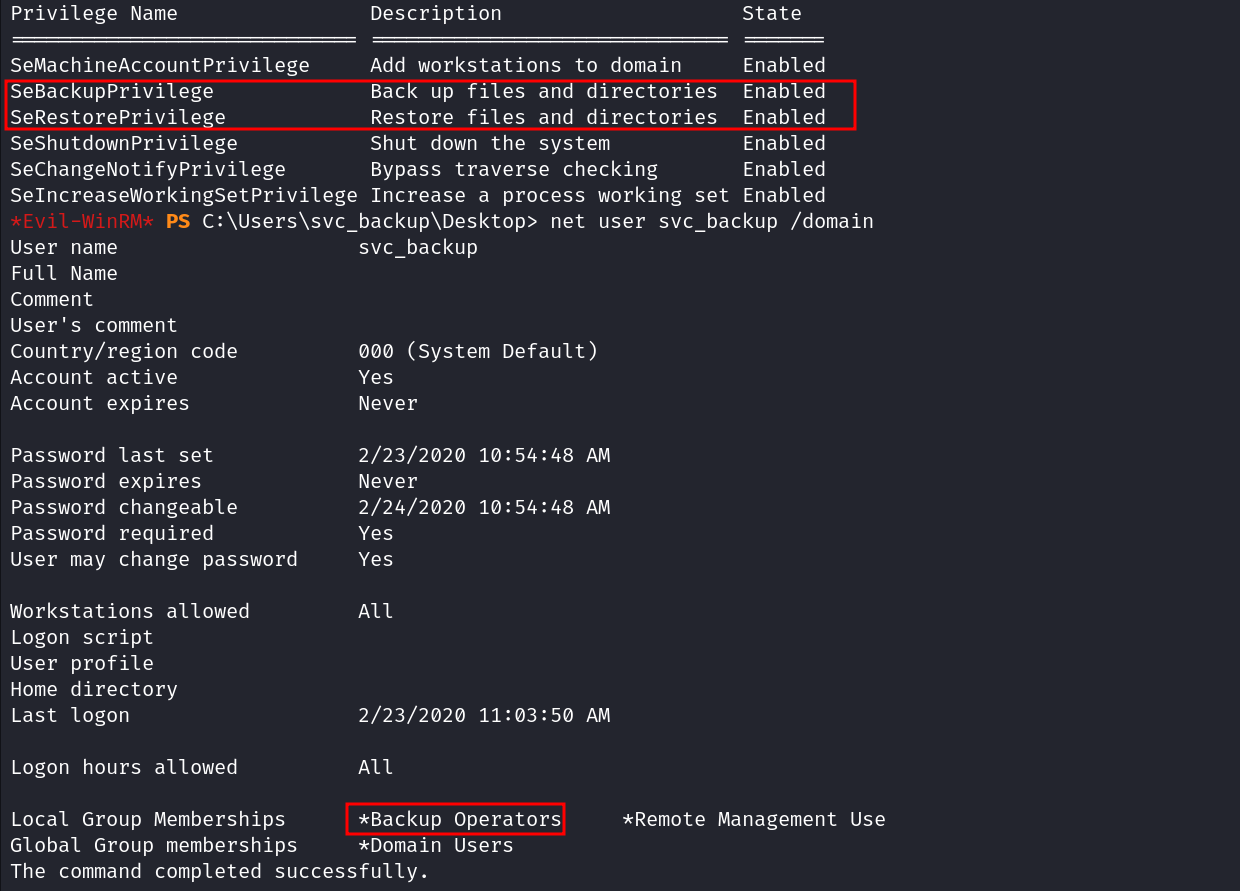
Task: Click the SeShutdownPrivilege privilege name
Action: 124,143
